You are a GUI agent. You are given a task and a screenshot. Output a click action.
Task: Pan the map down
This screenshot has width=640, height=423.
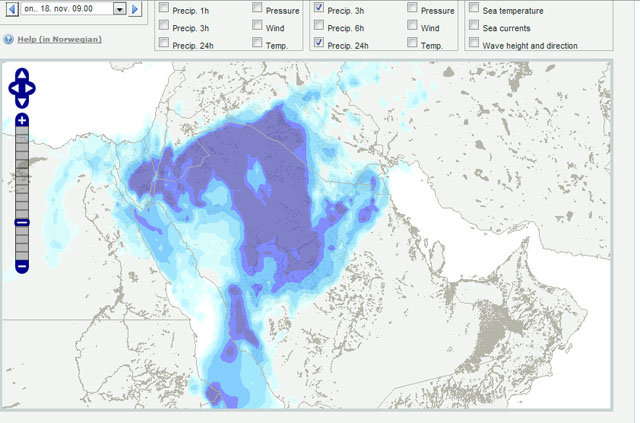pyautogui.click(x=22, y=102)
